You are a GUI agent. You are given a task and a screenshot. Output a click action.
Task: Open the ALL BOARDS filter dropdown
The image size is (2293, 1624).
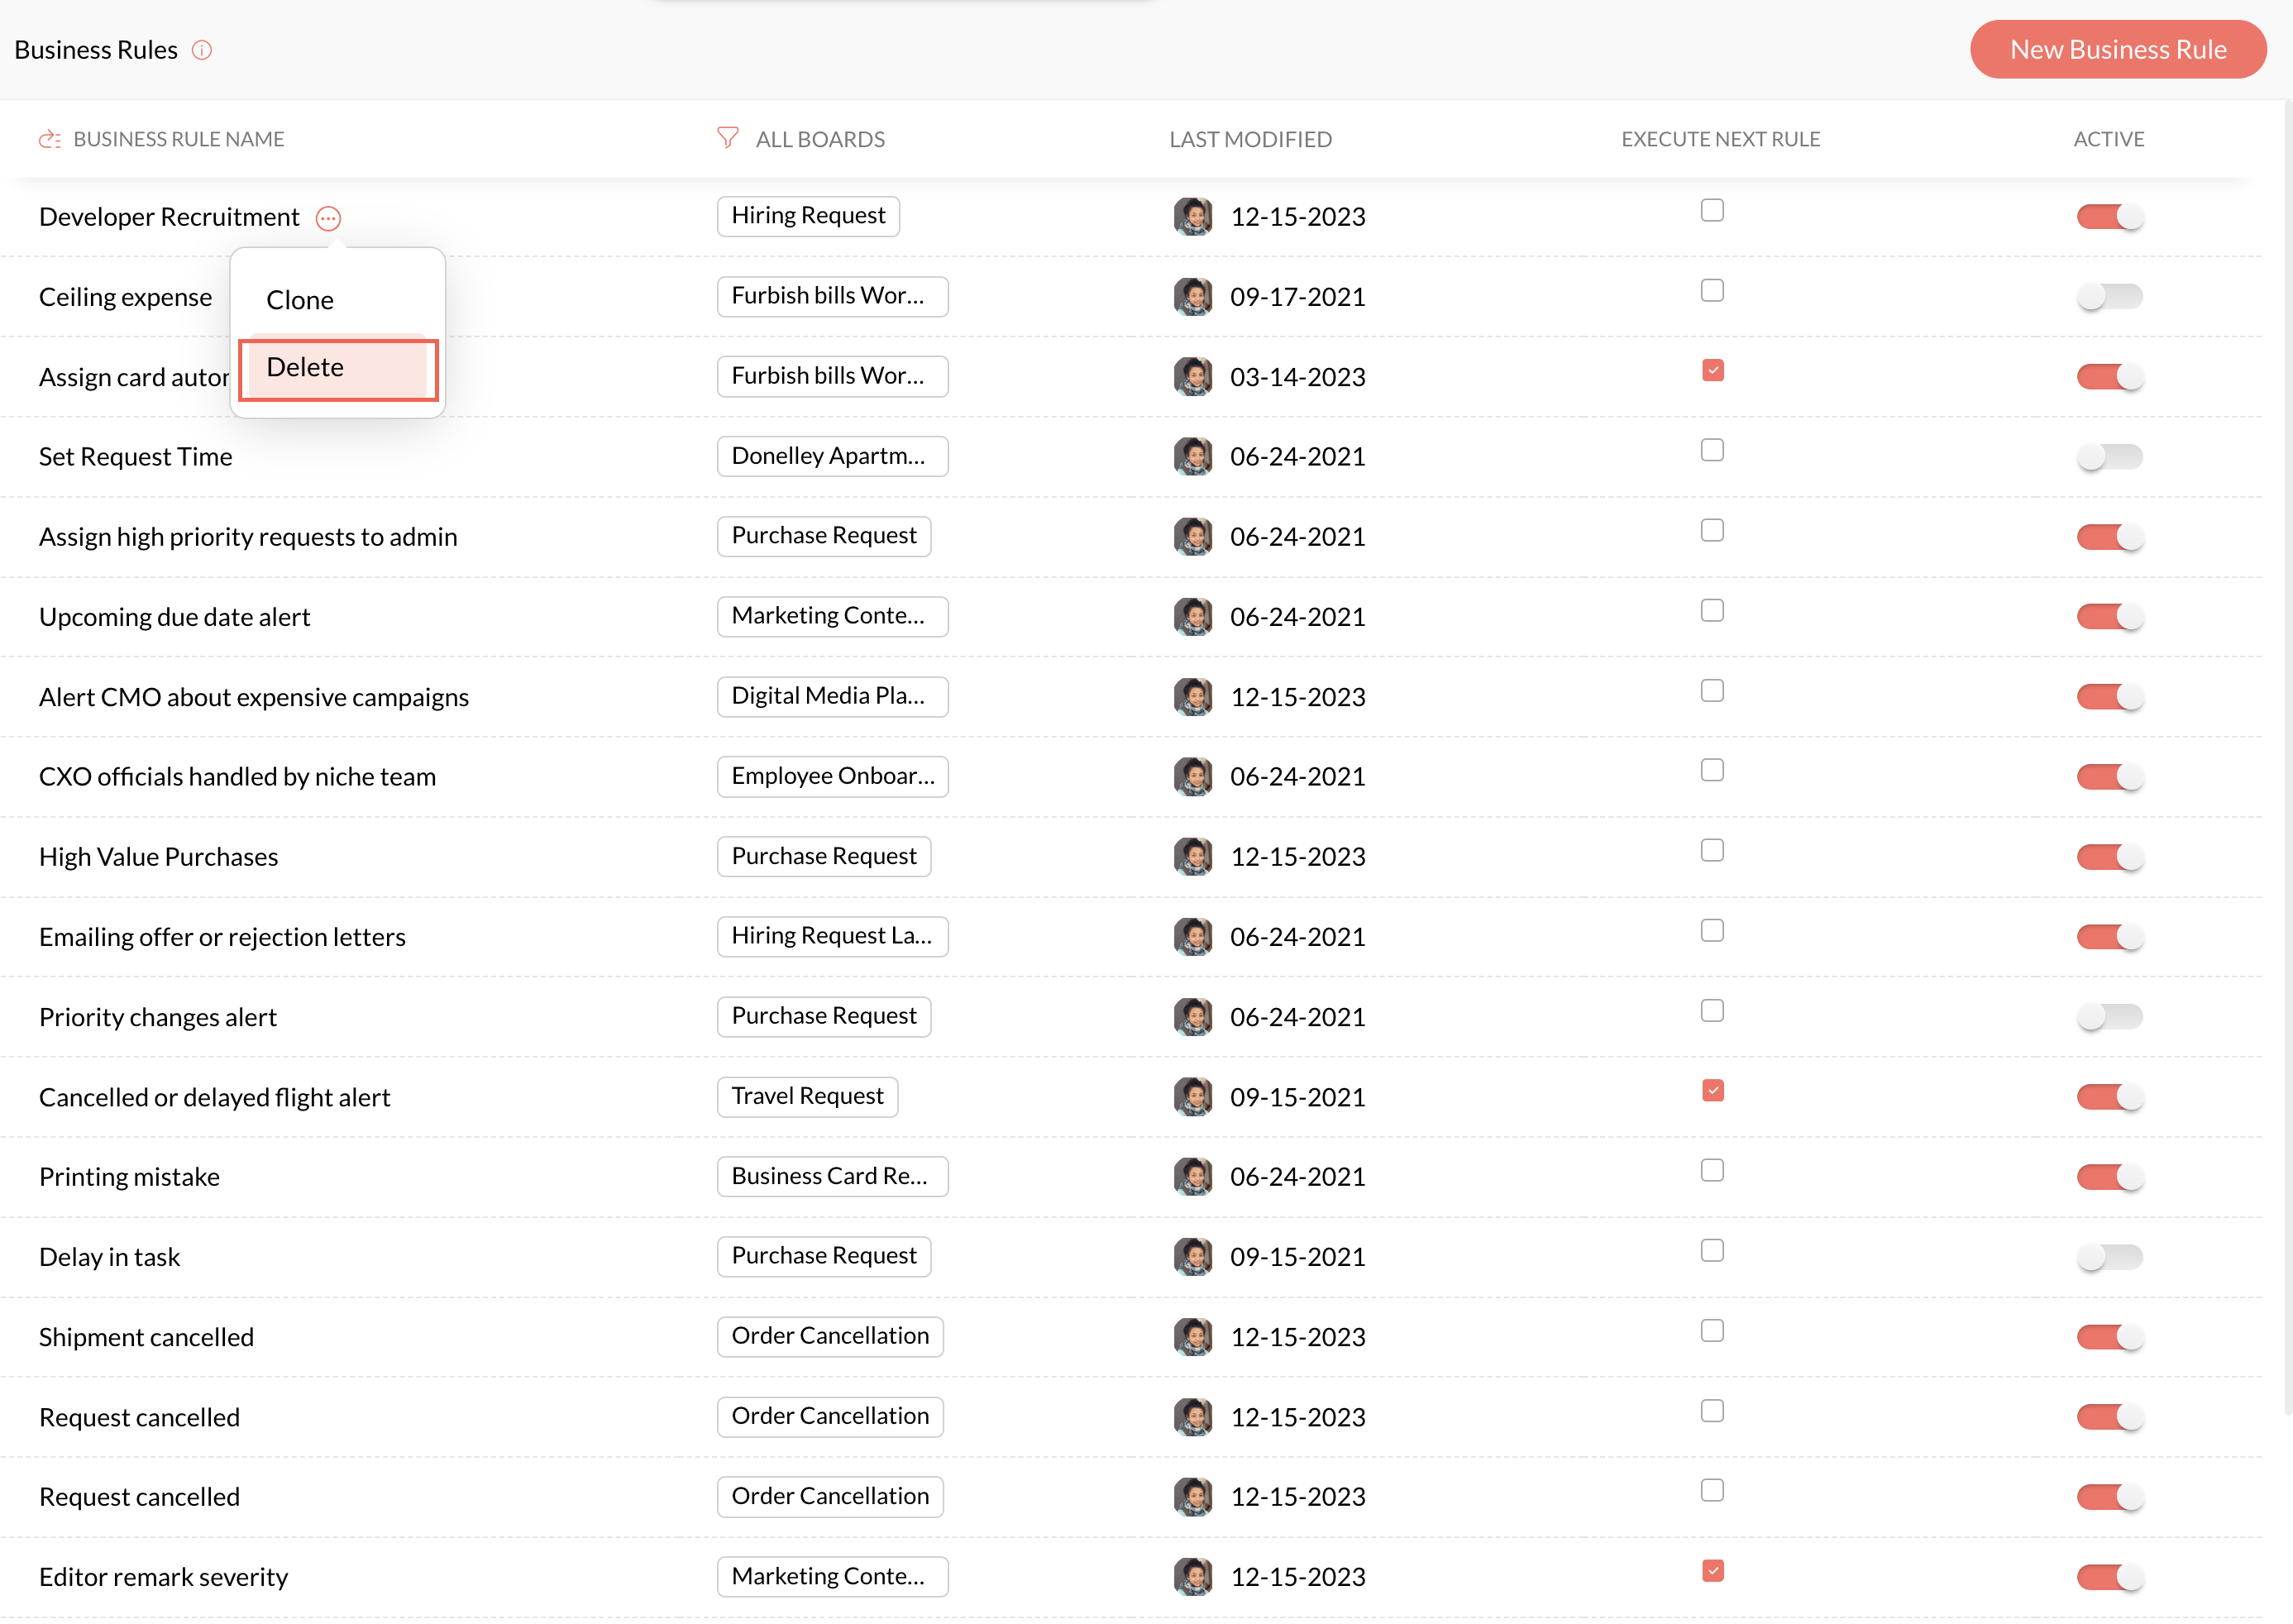point(819,139)
